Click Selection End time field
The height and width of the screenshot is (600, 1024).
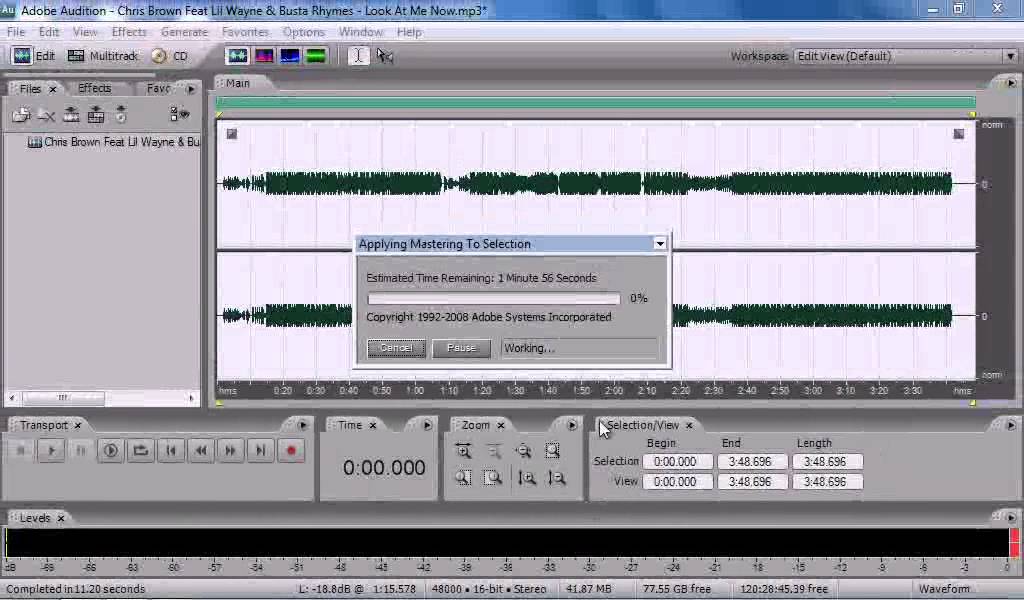(x=752, y=462)
